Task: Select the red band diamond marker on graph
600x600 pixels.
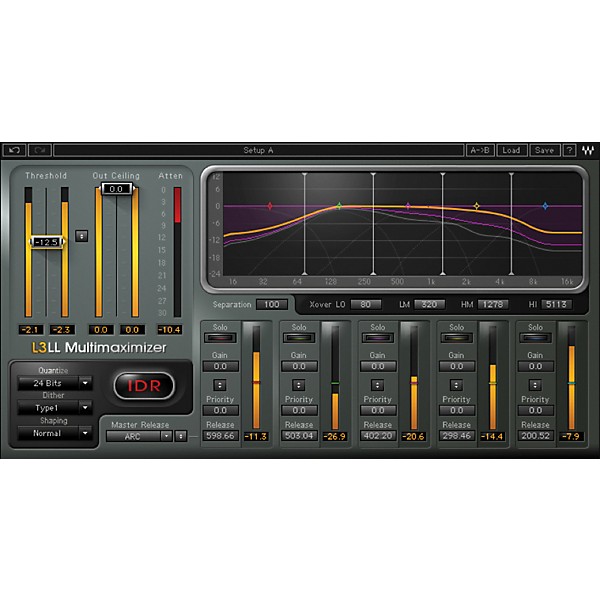Action: 270,206
